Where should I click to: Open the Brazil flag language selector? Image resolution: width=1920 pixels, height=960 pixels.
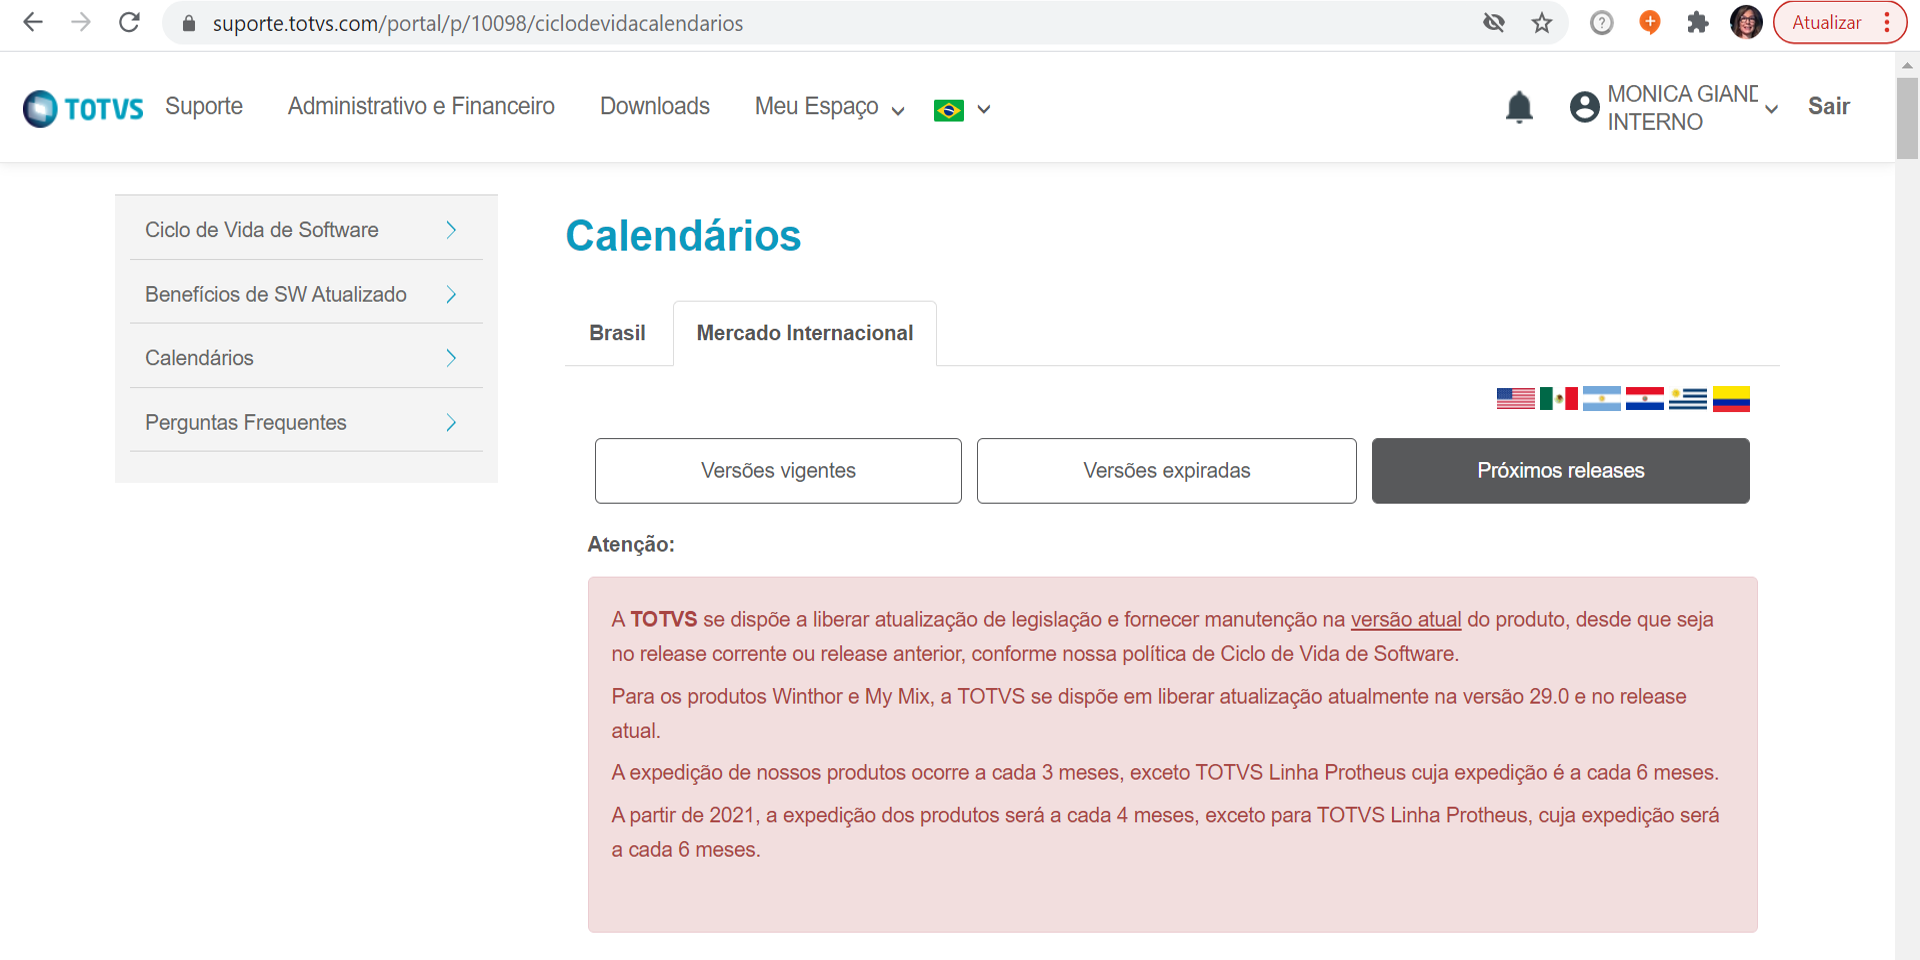962,109
